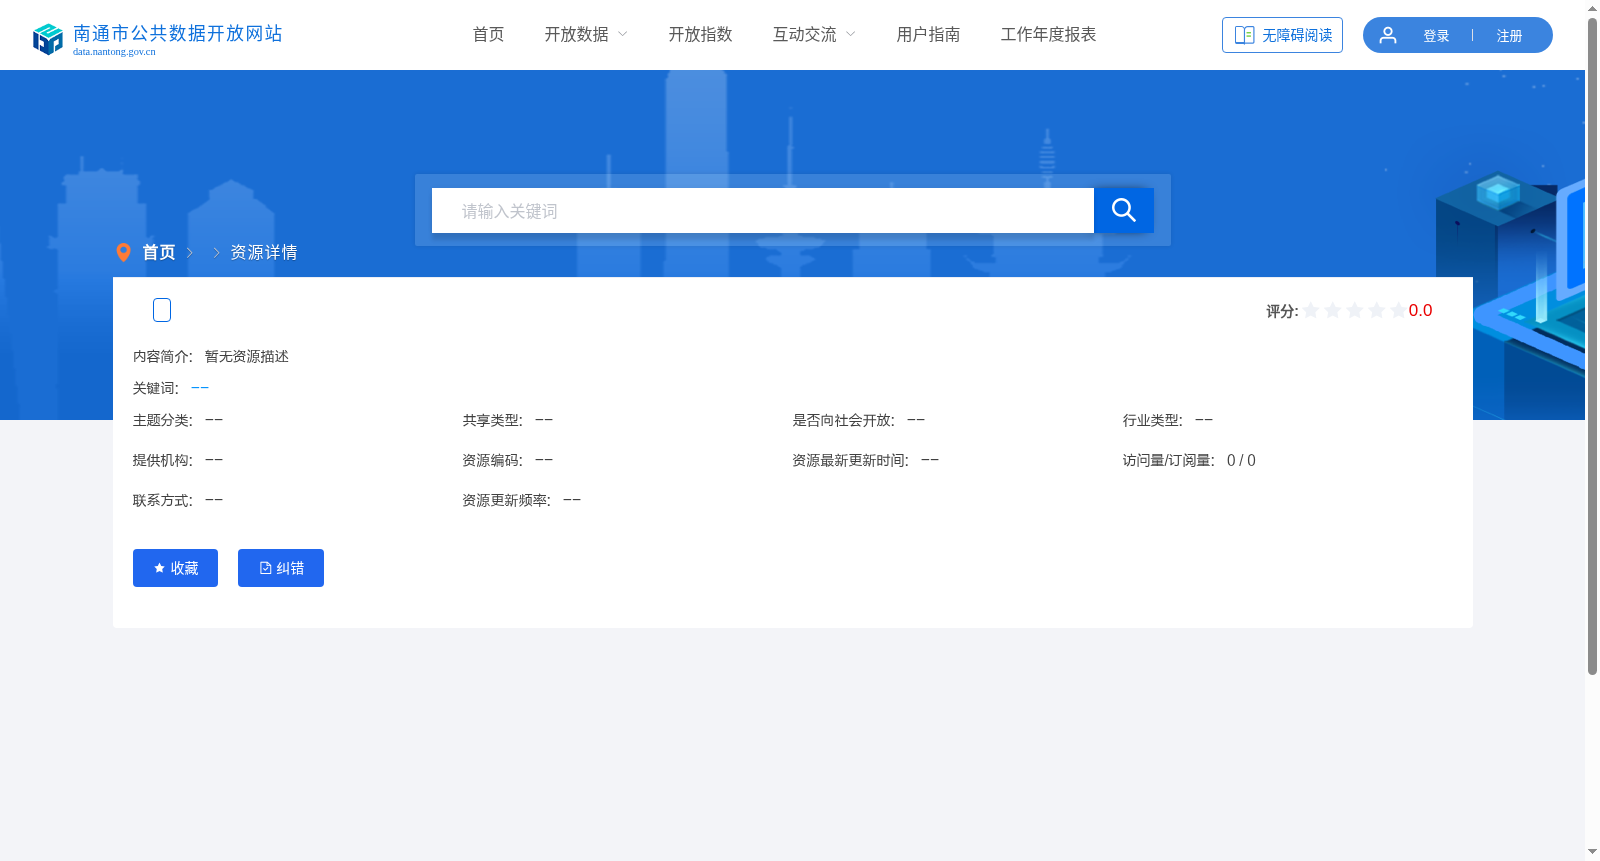This screenshot has width=1600, height=861.
Task: Click the 提供机构 label
Action: (x=163, y=460)
